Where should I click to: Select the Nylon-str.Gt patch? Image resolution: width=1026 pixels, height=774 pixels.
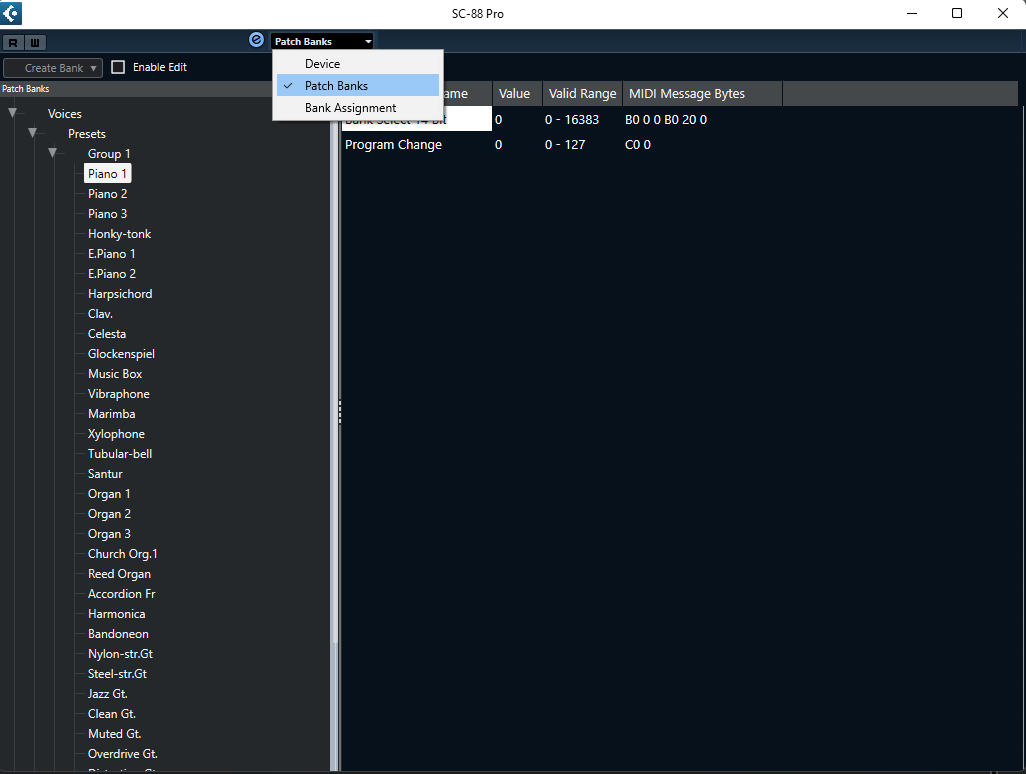[x=120, y=654]
